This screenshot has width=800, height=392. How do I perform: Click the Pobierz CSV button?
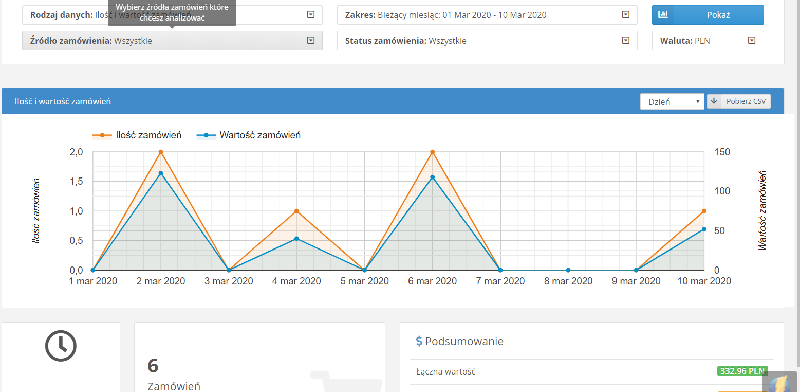[x=739, y=102]
